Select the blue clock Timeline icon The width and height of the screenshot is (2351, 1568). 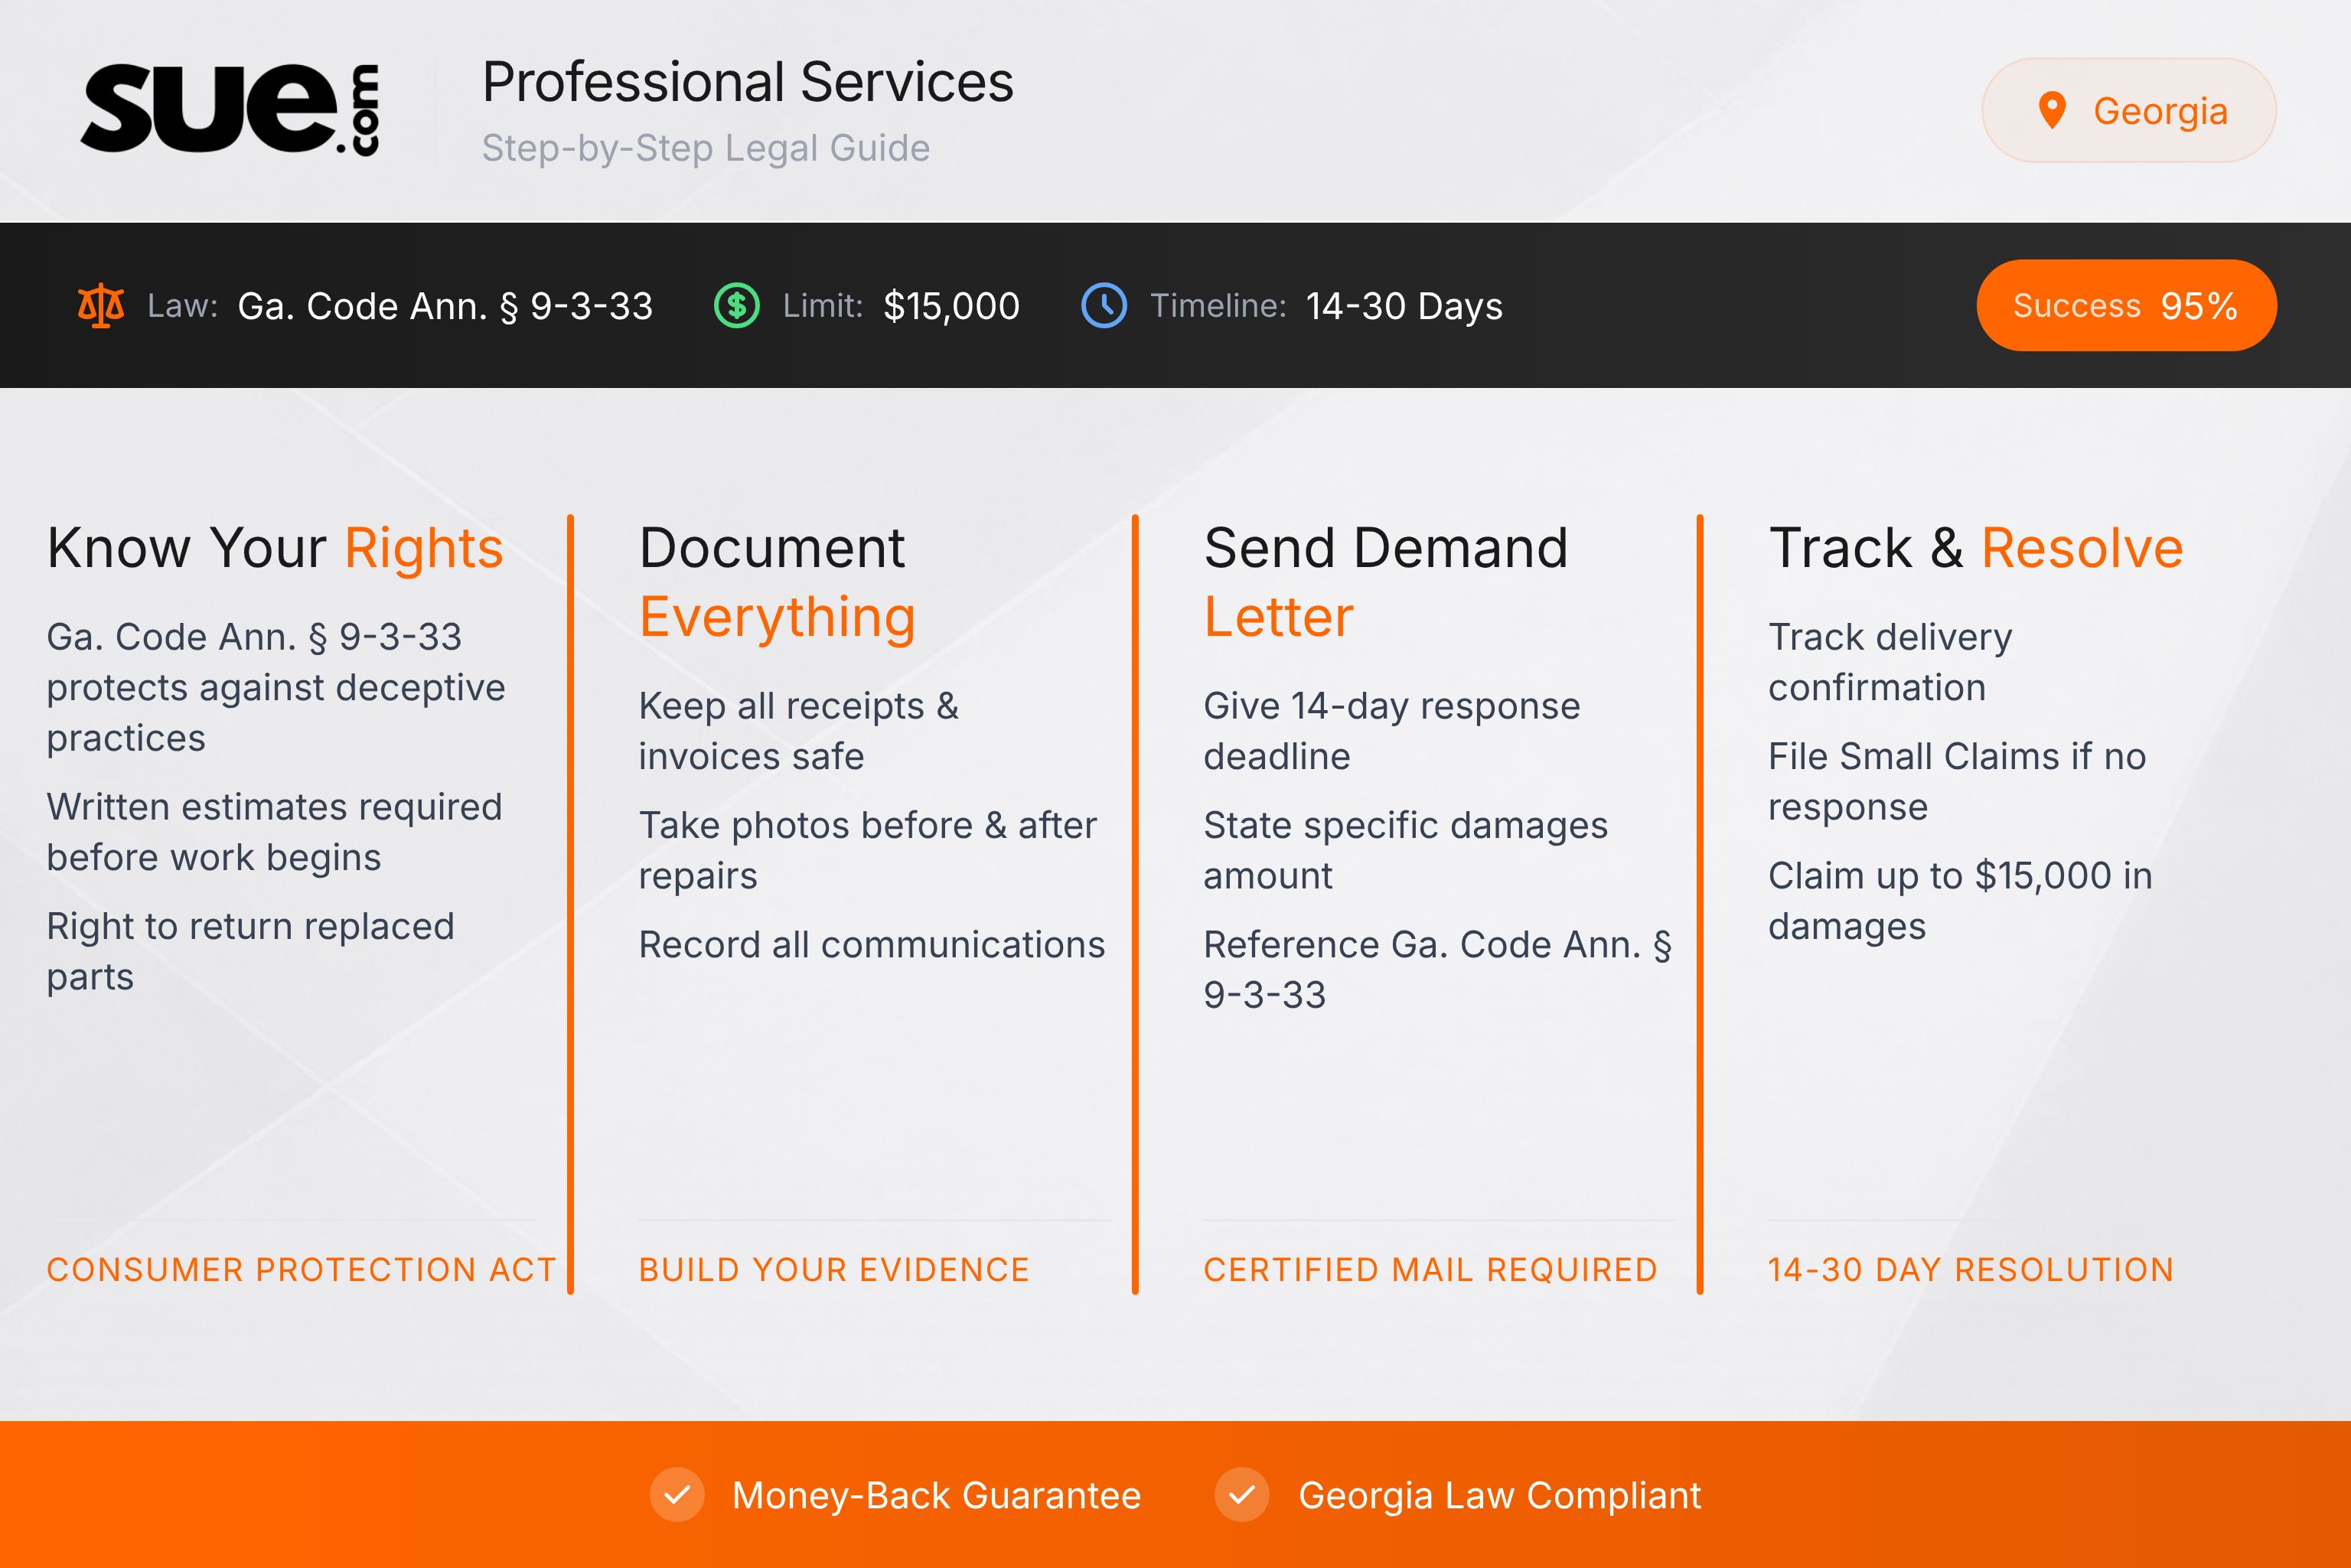(1105, 306)
